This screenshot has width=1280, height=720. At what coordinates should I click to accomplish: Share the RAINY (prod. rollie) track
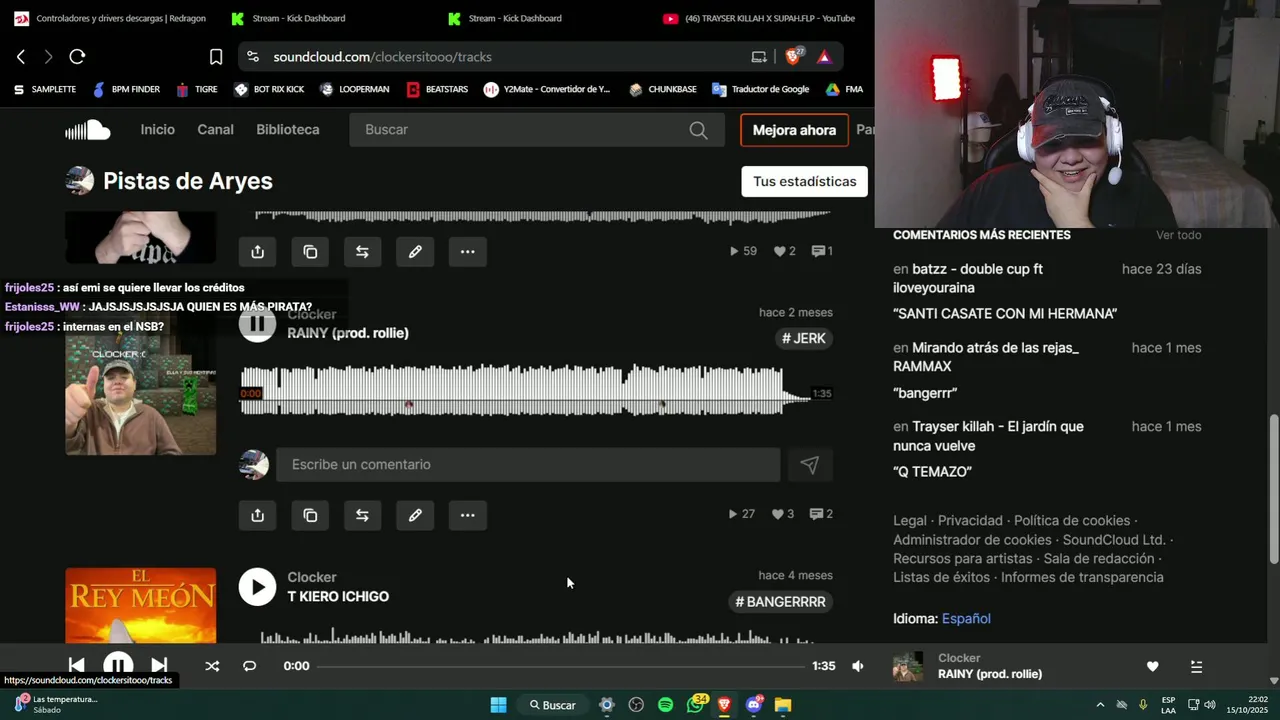[x=258, y=515]
